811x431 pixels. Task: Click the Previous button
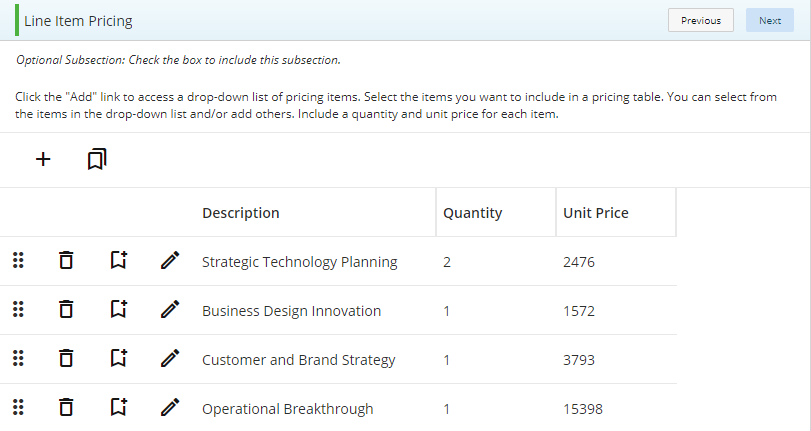(x=701, y=20)
